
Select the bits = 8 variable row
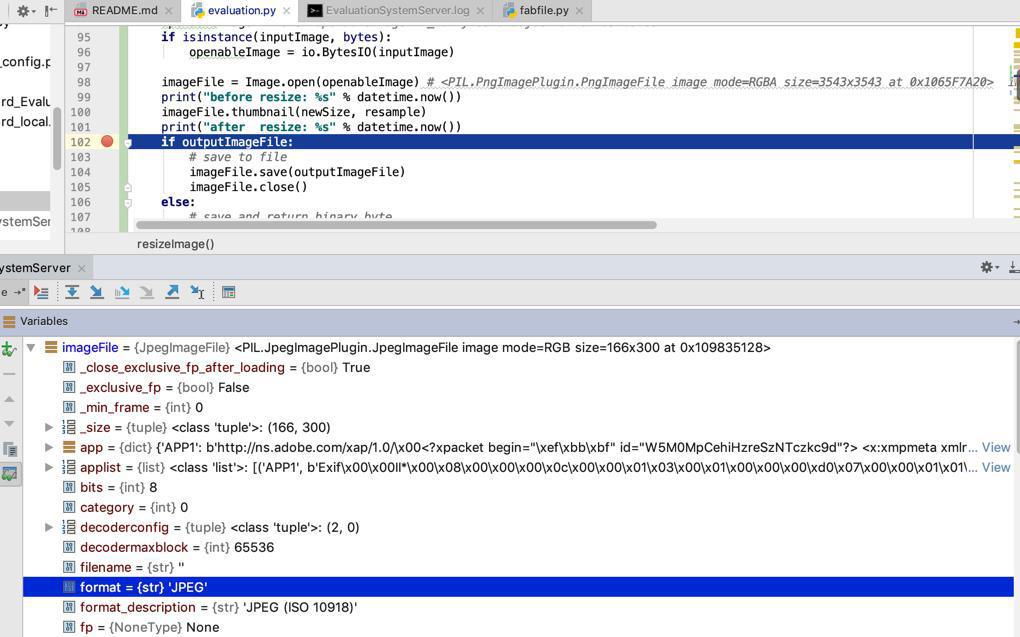tap(518, 487)
